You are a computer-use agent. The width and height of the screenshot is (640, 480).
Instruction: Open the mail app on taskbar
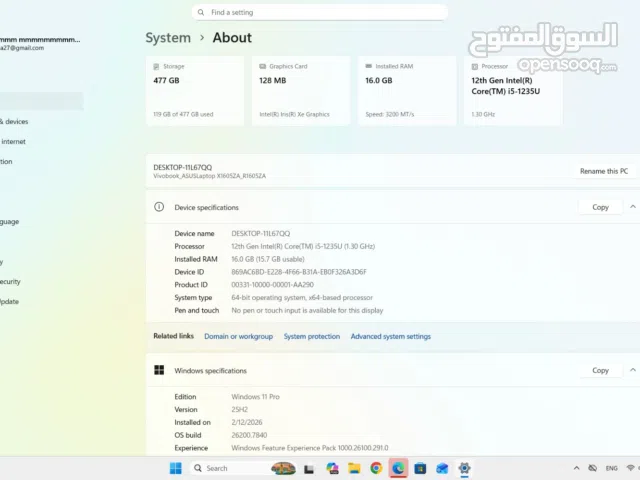coord(442,468)
